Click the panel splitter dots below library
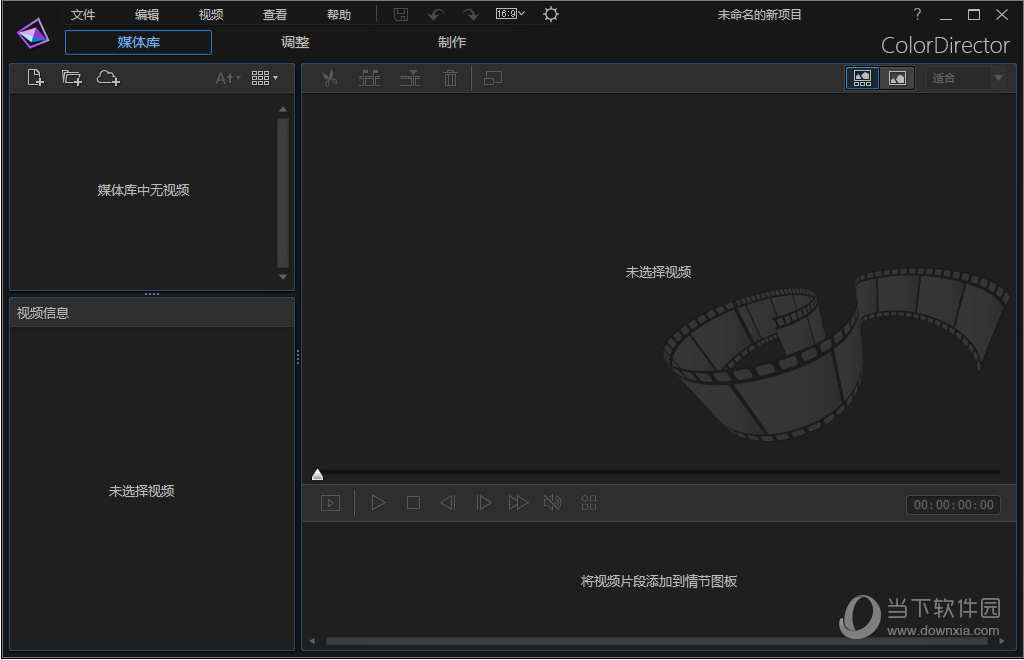1024x660 pixels. (x=152, y=294)
